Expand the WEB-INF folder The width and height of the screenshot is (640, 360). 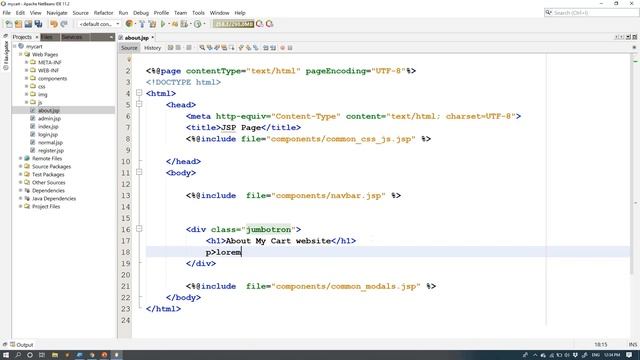27,70
